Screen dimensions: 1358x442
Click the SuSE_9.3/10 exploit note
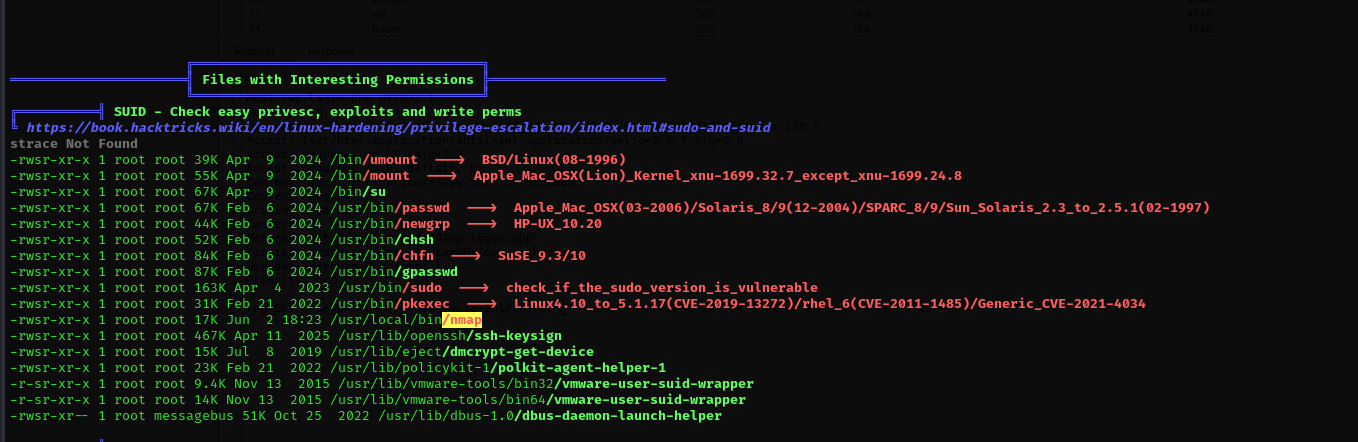tap(541, 256)
